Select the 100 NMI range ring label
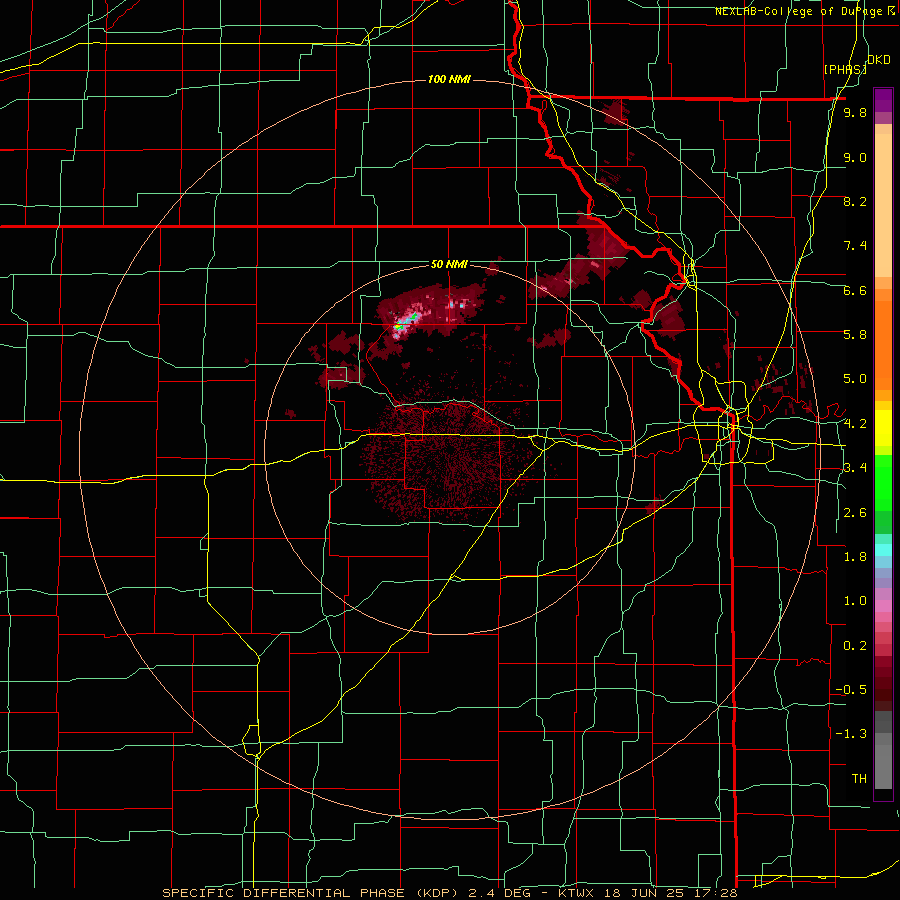The height and width of the screenshot is (900, 900). (449, 79)
